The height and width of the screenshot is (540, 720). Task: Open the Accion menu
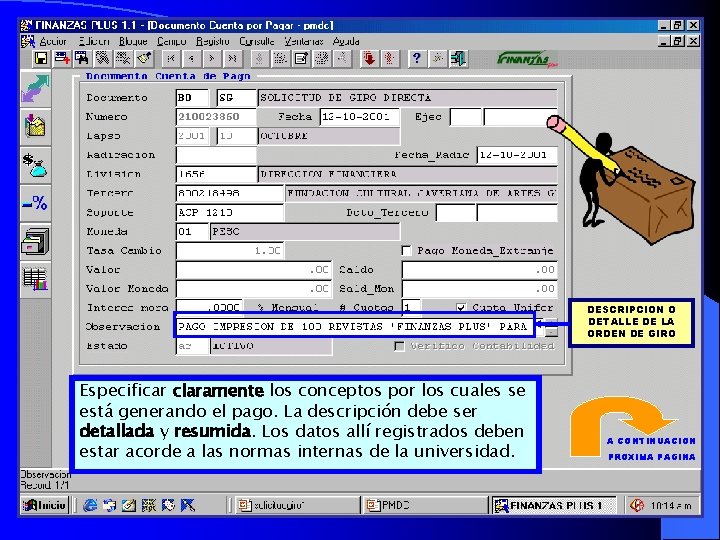(53, 41)
